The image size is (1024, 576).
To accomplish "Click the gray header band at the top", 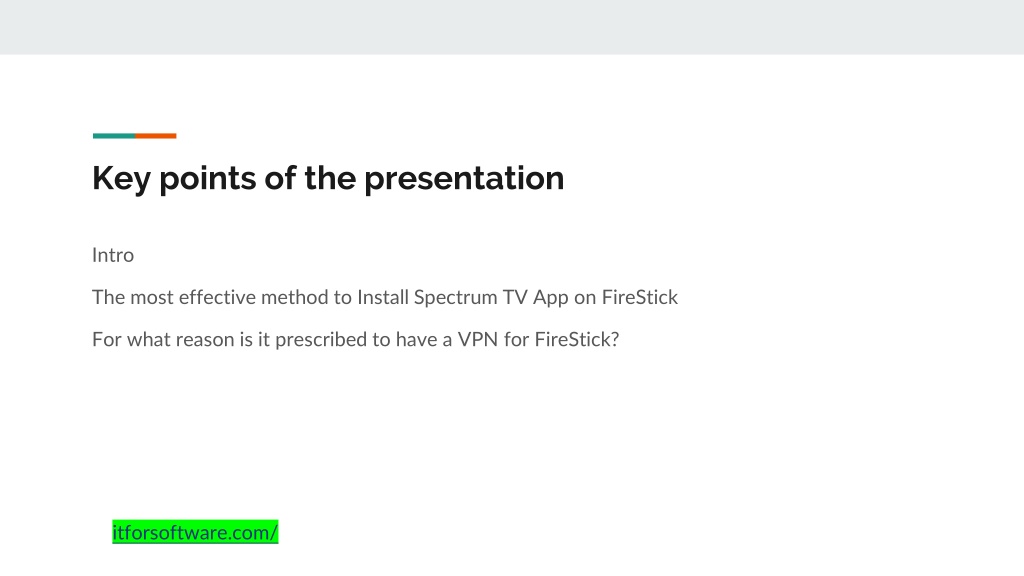I will (512, 27).
